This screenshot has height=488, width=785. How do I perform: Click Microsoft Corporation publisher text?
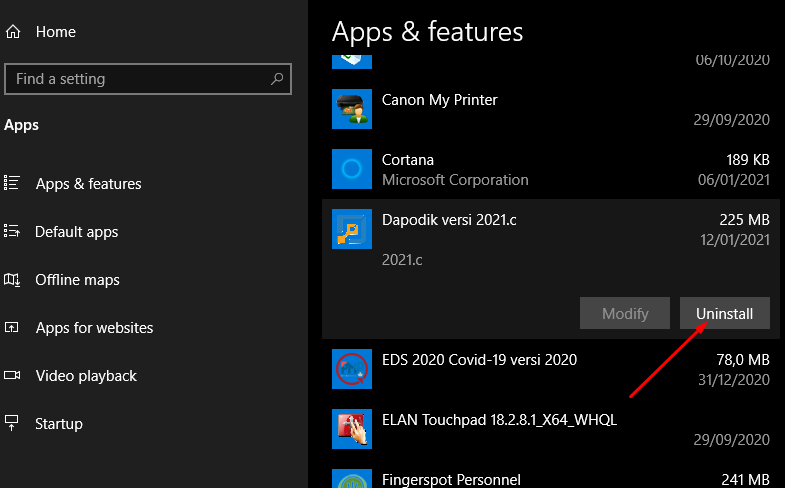[455, 180]
